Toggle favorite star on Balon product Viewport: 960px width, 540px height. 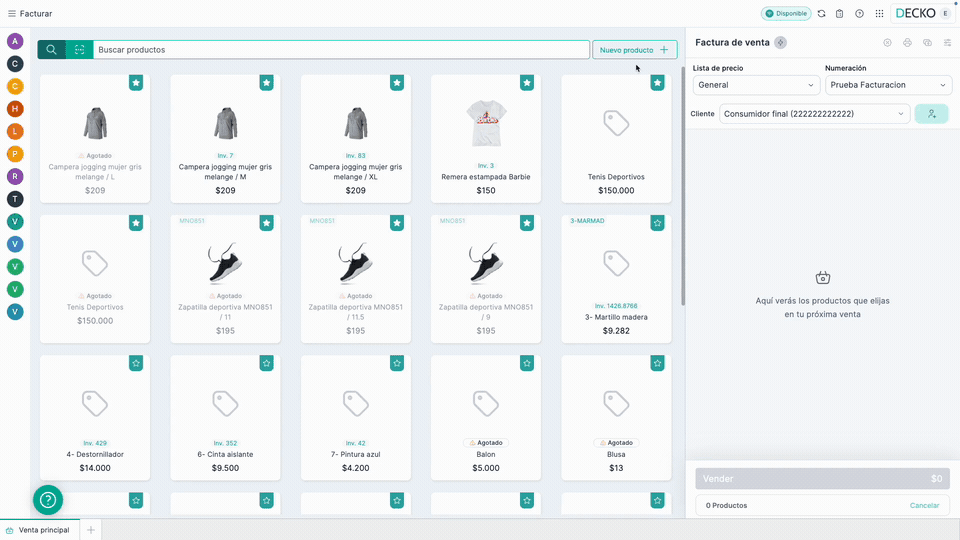pos(527,362)
